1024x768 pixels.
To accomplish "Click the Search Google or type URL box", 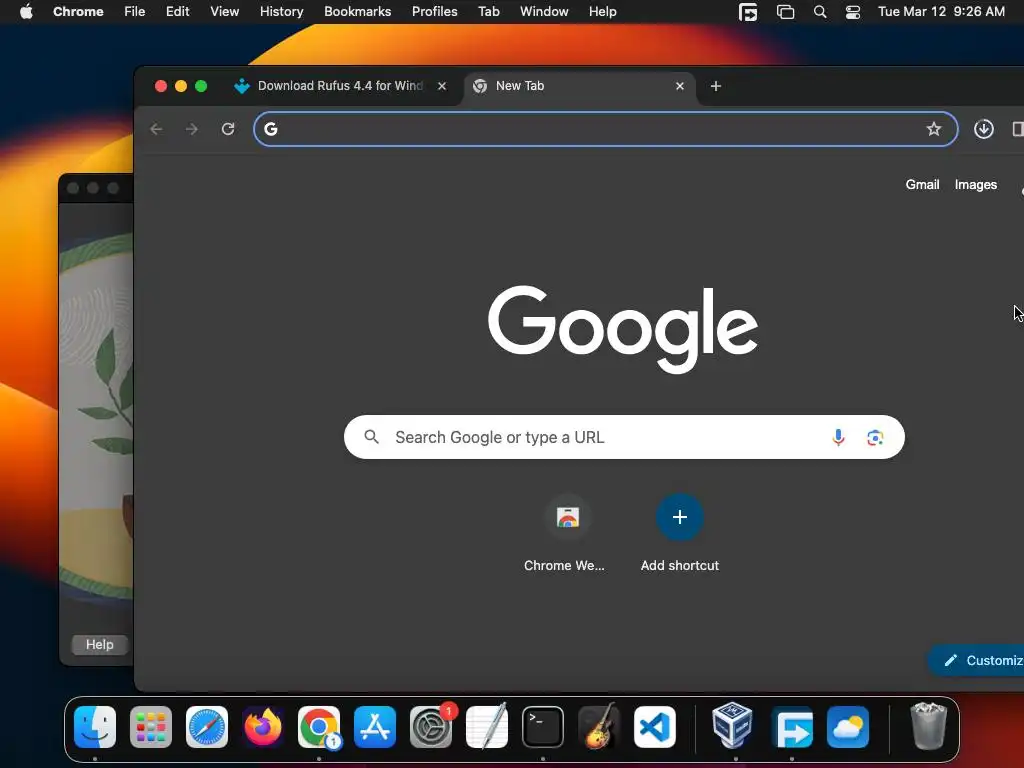I will [x=624, y=437].
